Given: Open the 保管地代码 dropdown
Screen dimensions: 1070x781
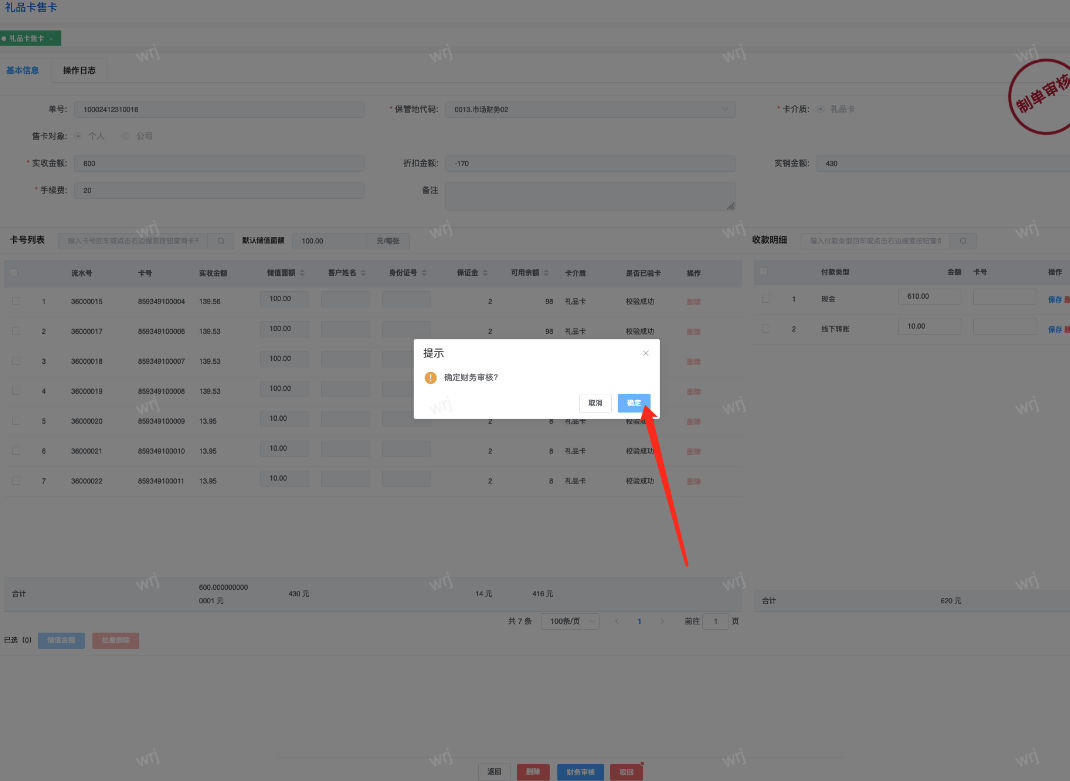Looking at the screenshot, I should (x=590, y=109).
